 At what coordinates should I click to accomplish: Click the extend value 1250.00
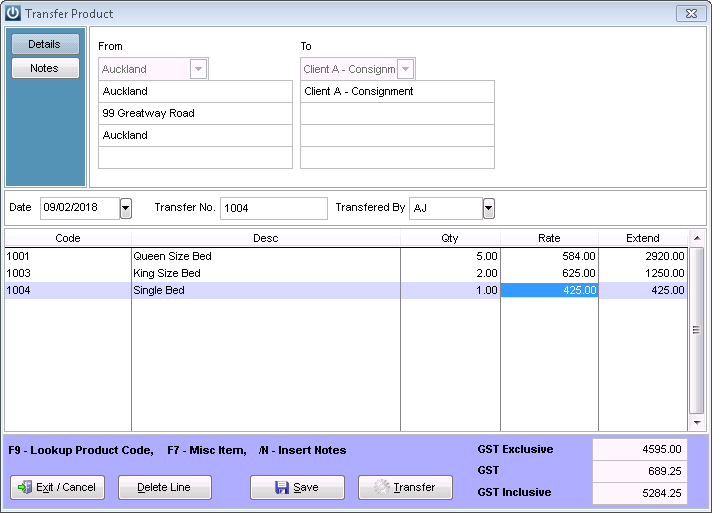pyautogui.click(x=643, y=273)
